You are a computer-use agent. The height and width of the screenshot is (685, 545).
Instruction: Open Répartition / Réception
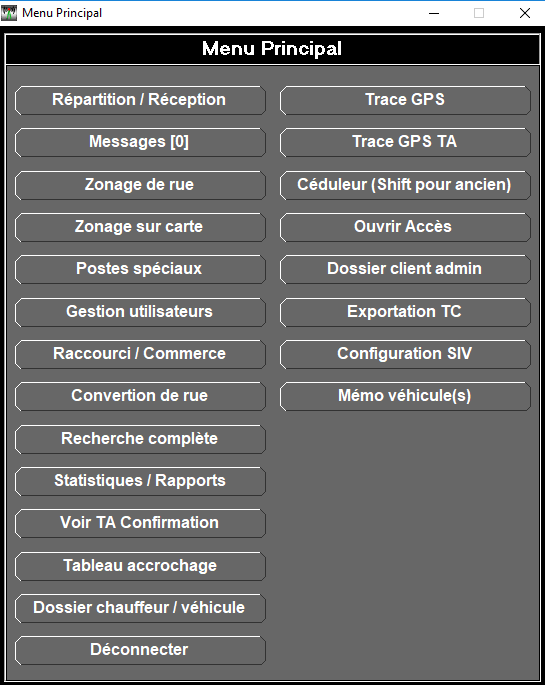point(140,100)
